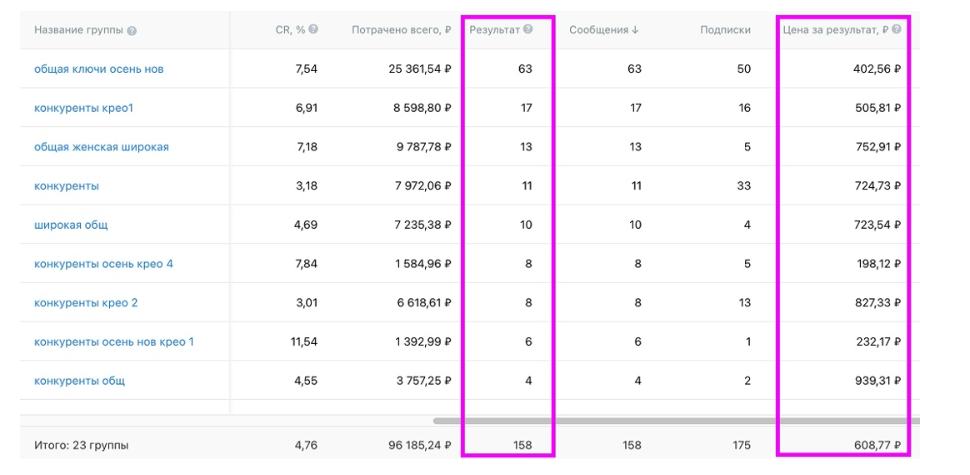
Task: Select spent value 1 392,99 ₽
Action: 424,342
